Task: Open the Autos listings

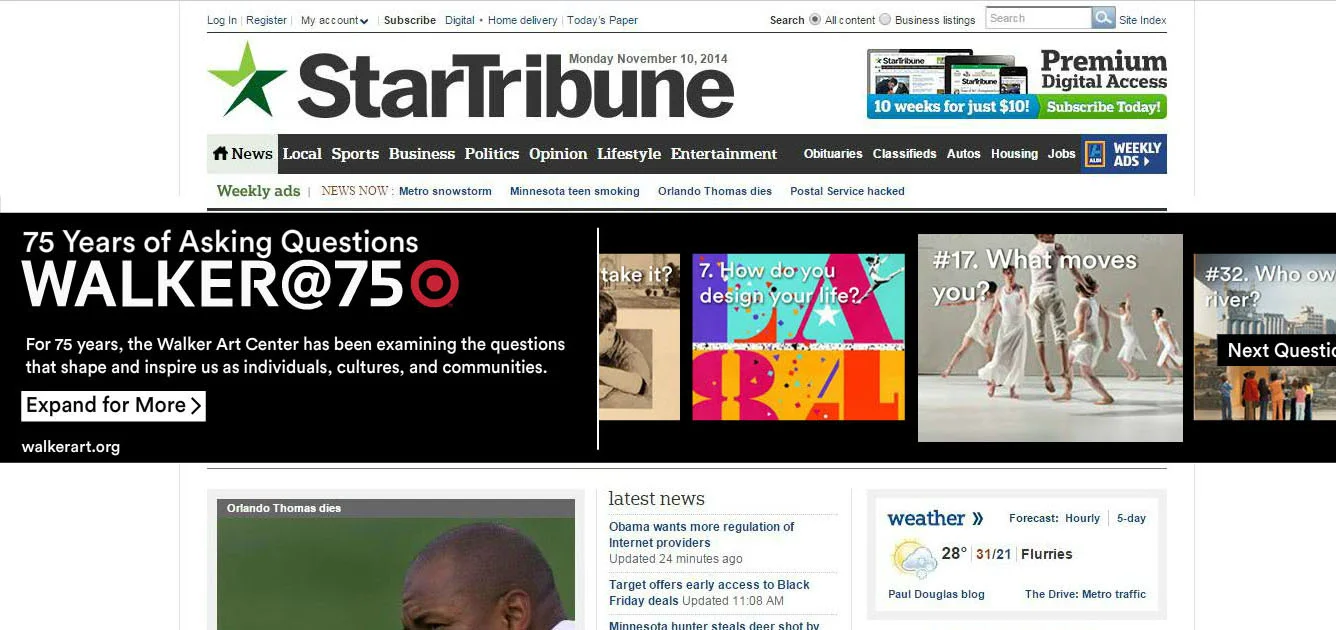Action: point(963,154)
